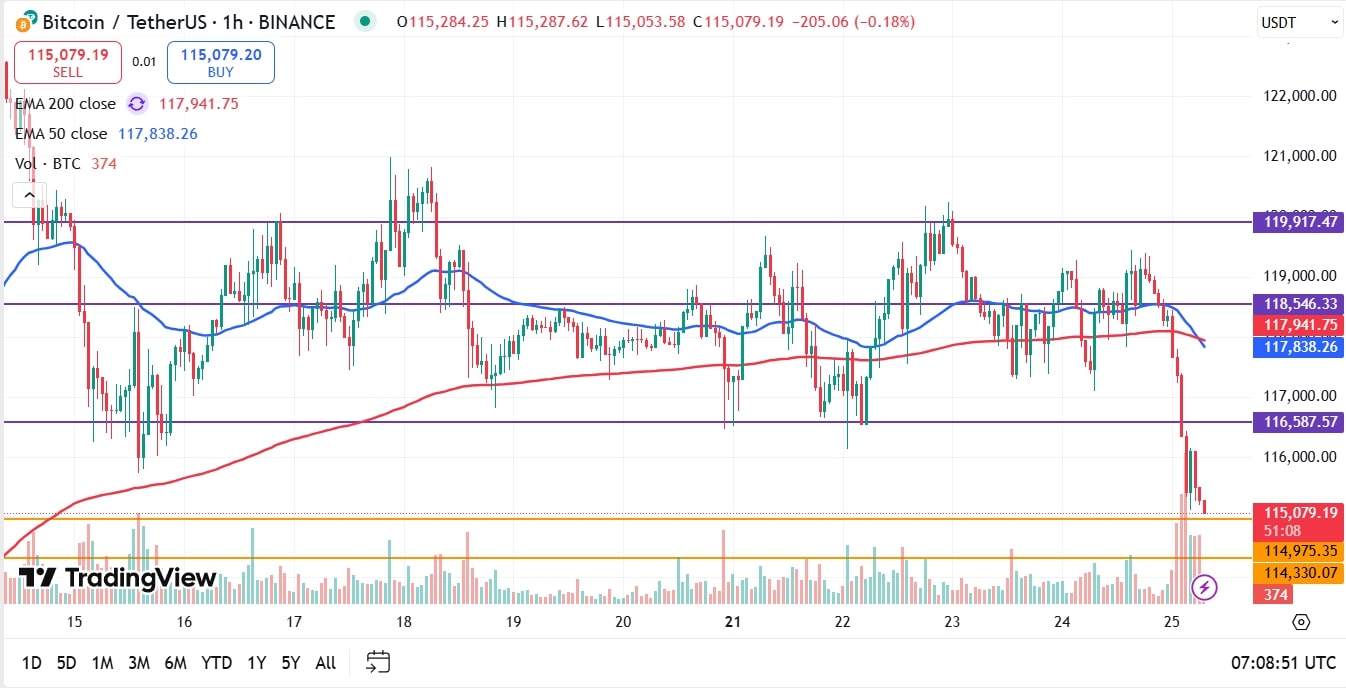Click the EMA 200 close indicator label
This screenshot has height=688, width=1346.
[x=65, y=103]
